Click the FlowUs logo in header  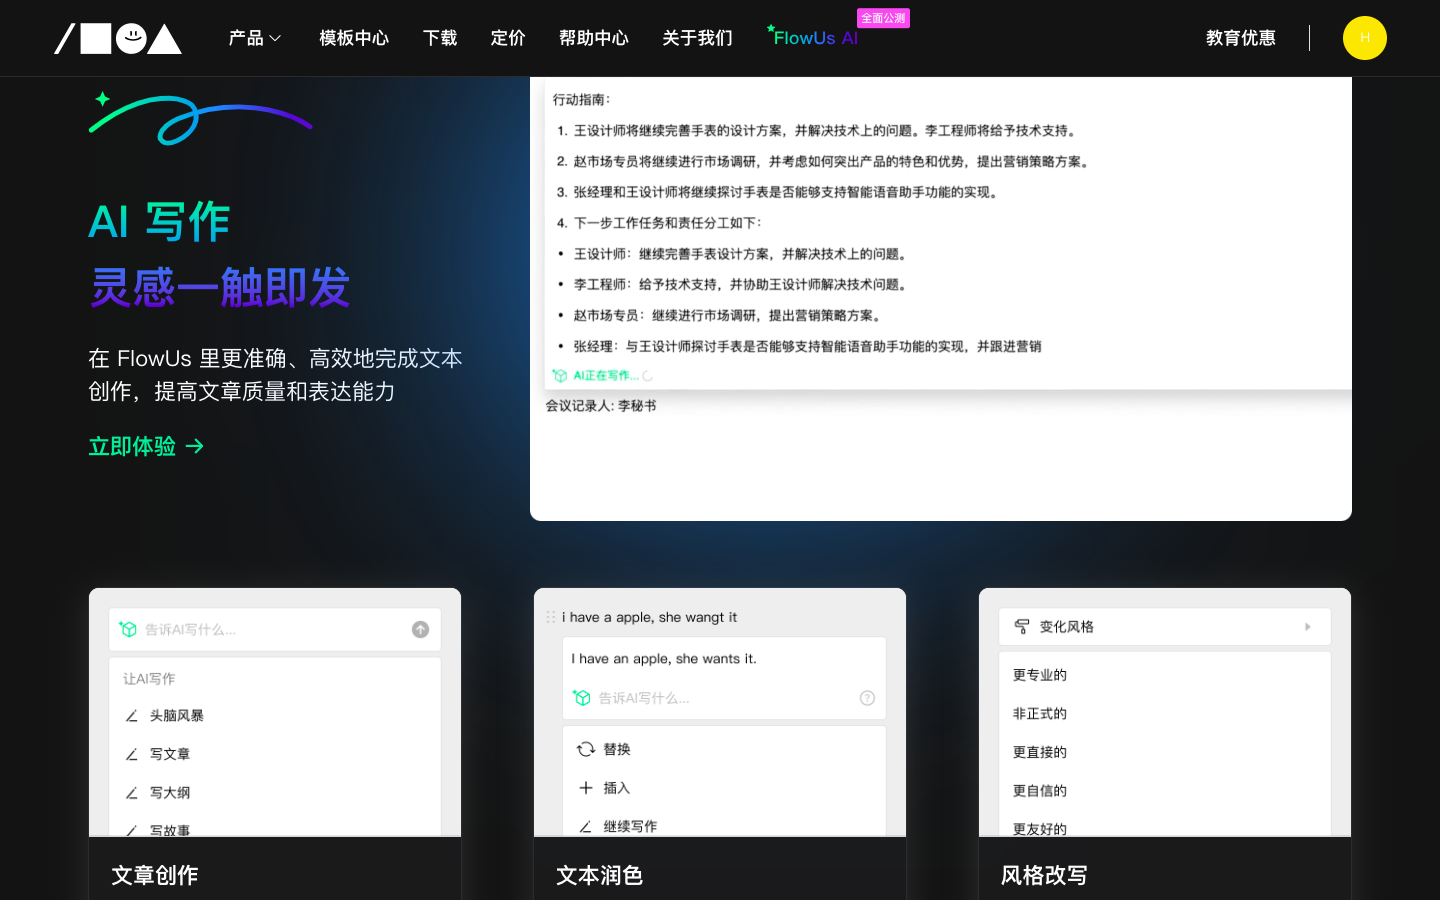click(118, 38)
